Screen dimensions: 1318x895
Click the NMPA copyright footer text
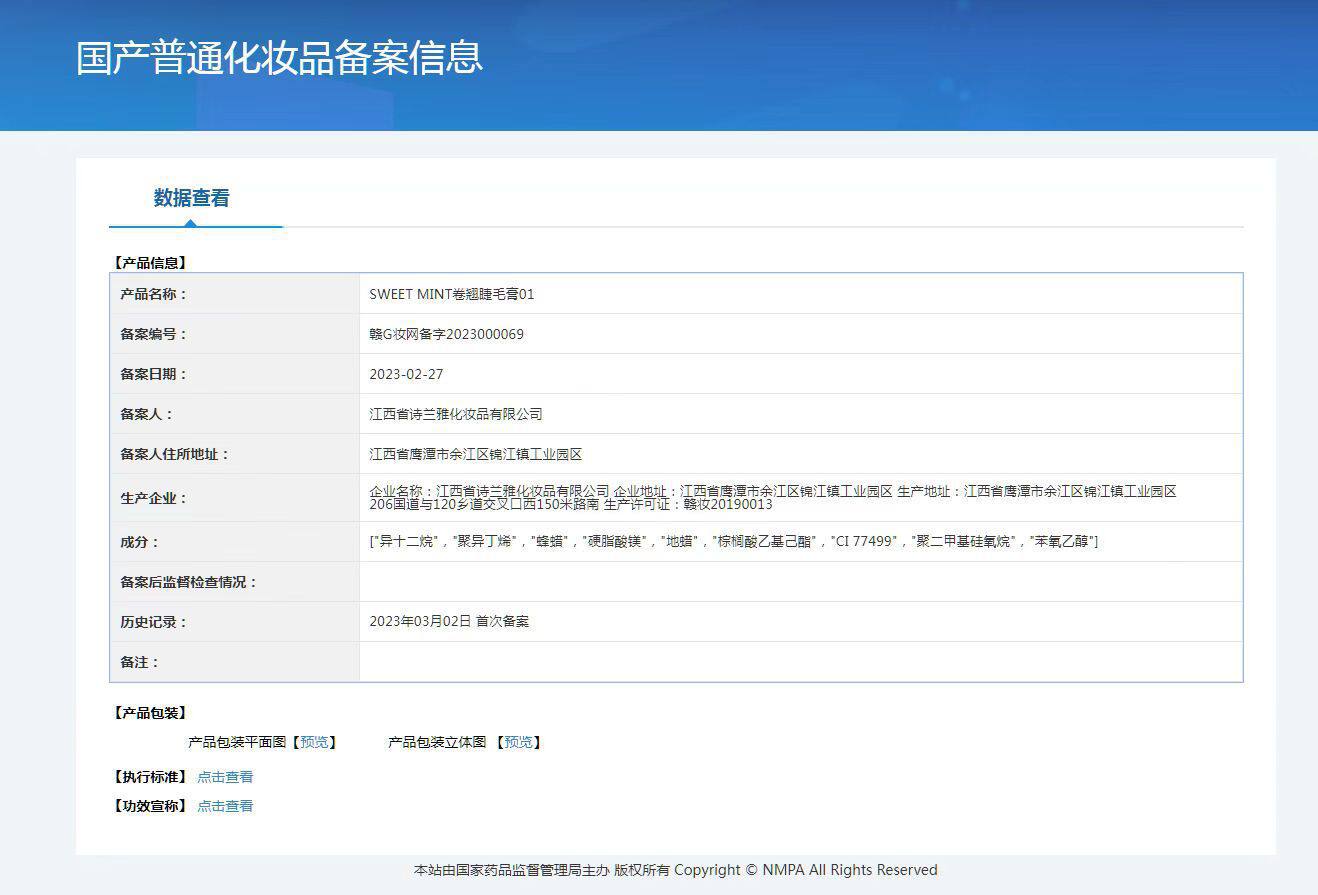[x=676, y=870]
